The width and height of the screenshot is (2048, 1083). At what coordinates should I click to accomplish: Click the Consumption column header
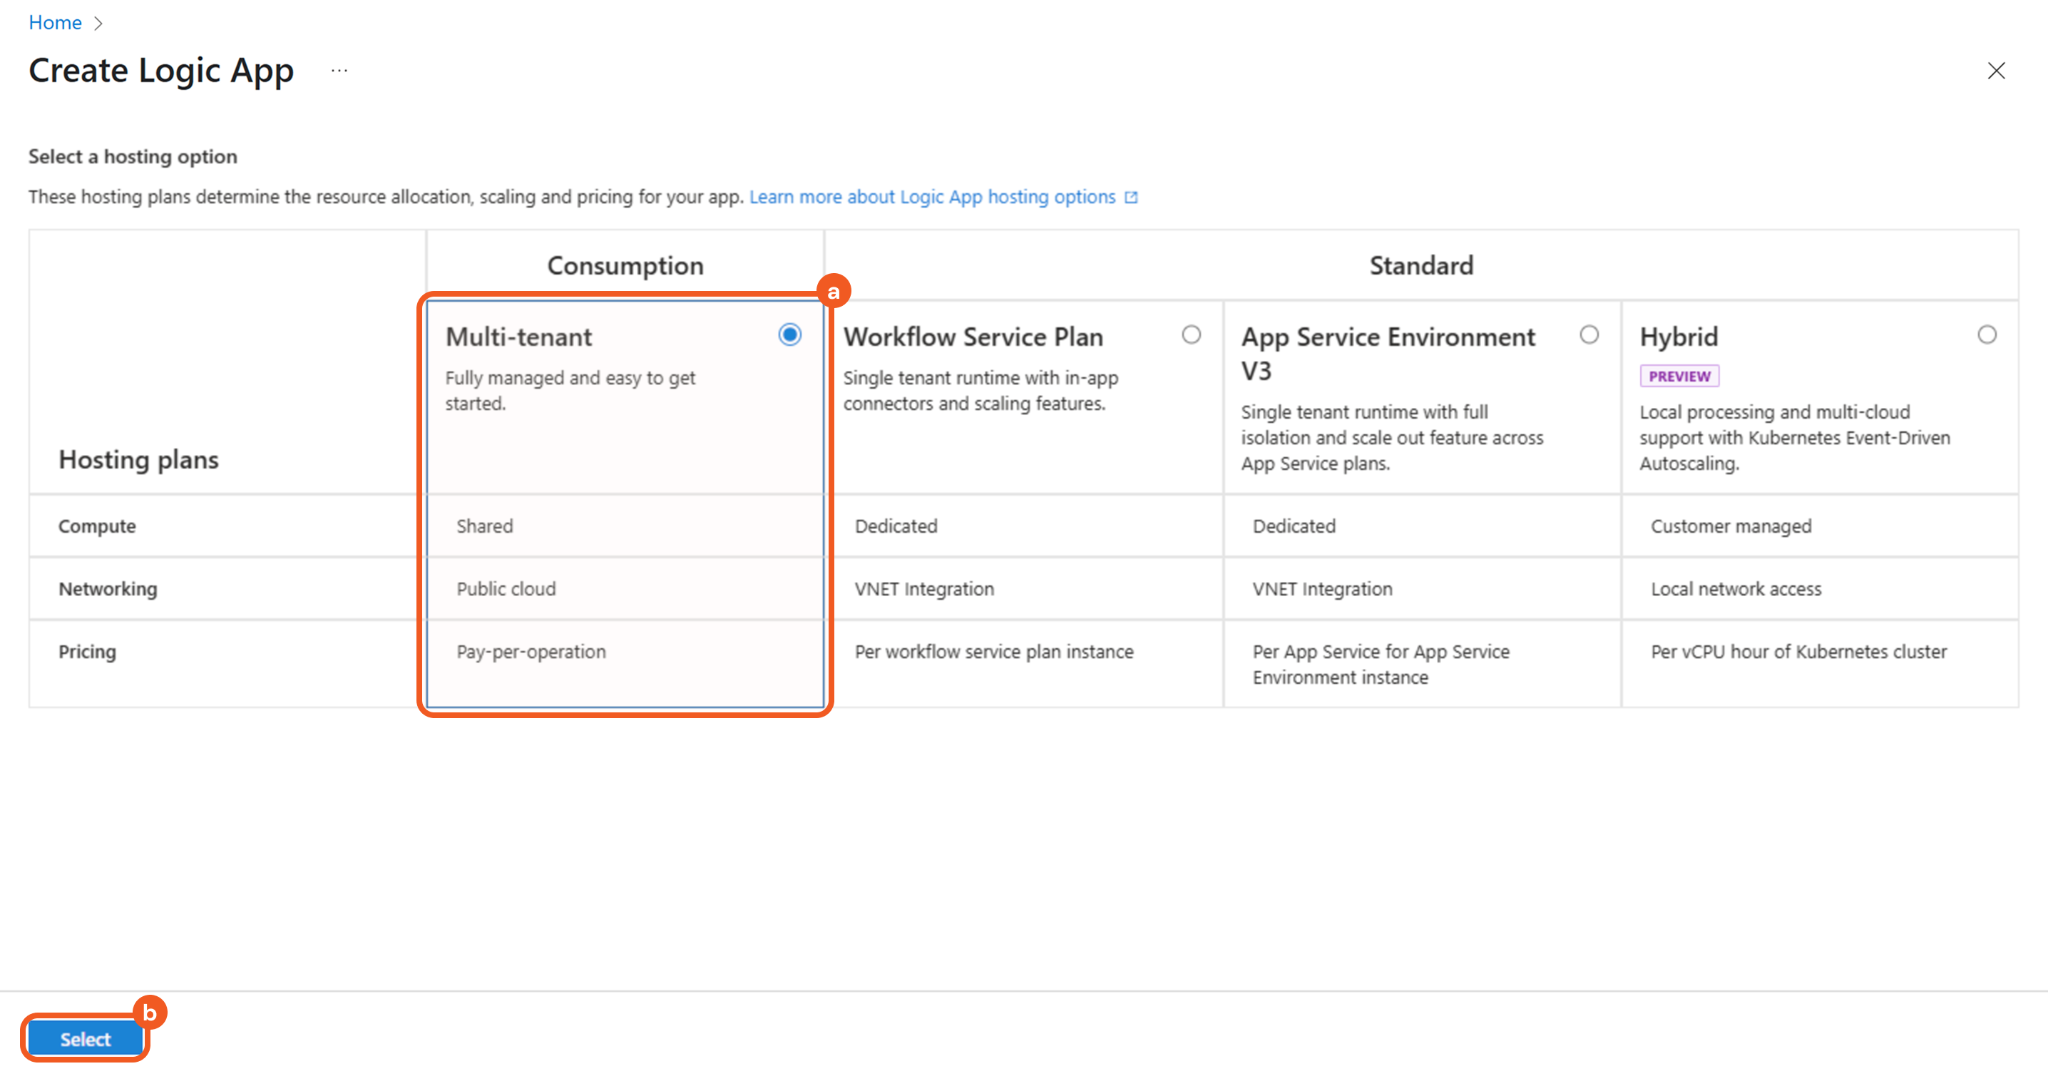[625, 266]
